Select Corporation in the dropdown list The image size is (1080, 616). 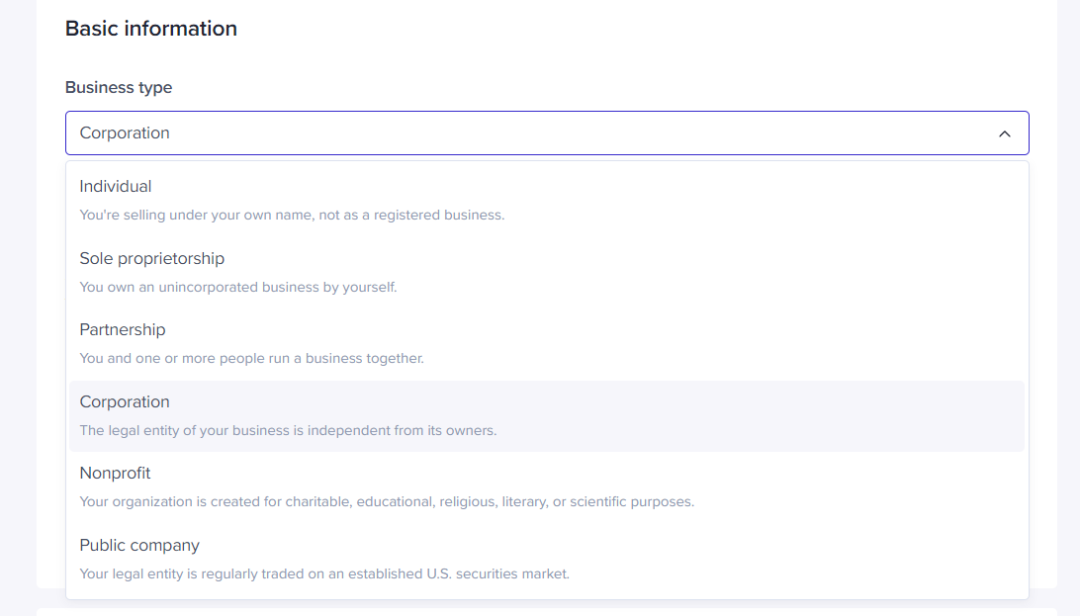click(125, 402)
